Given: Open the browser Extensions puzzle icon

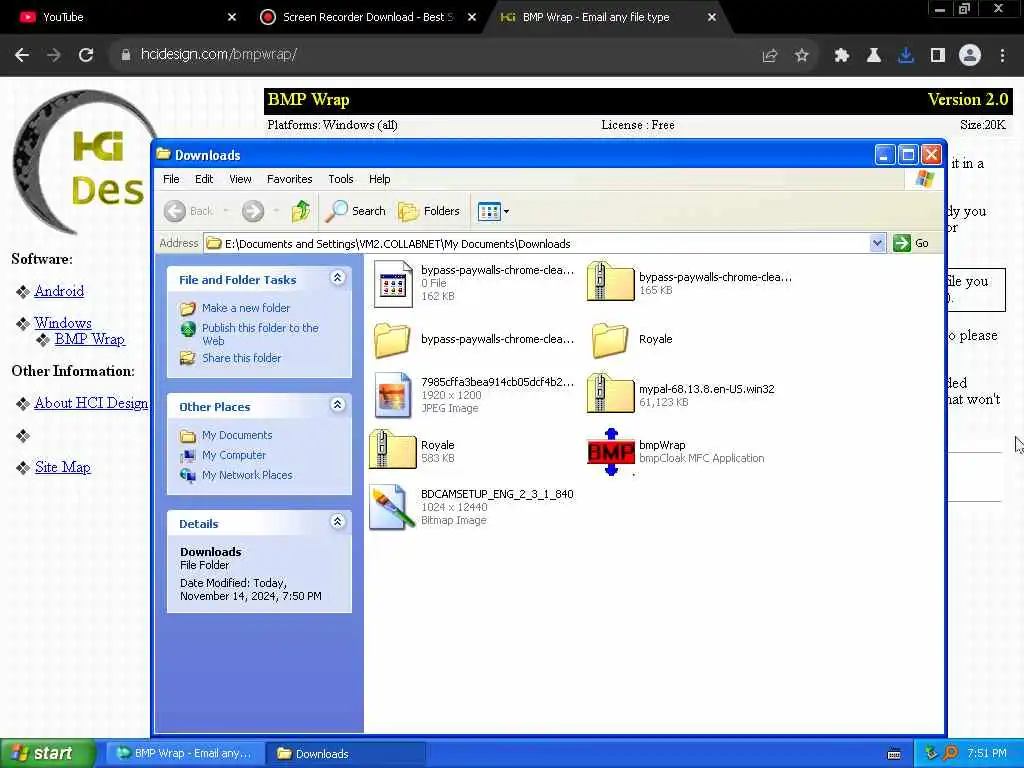Looking at the screenshot, I should pyautogui.click(x=841, y=56).
